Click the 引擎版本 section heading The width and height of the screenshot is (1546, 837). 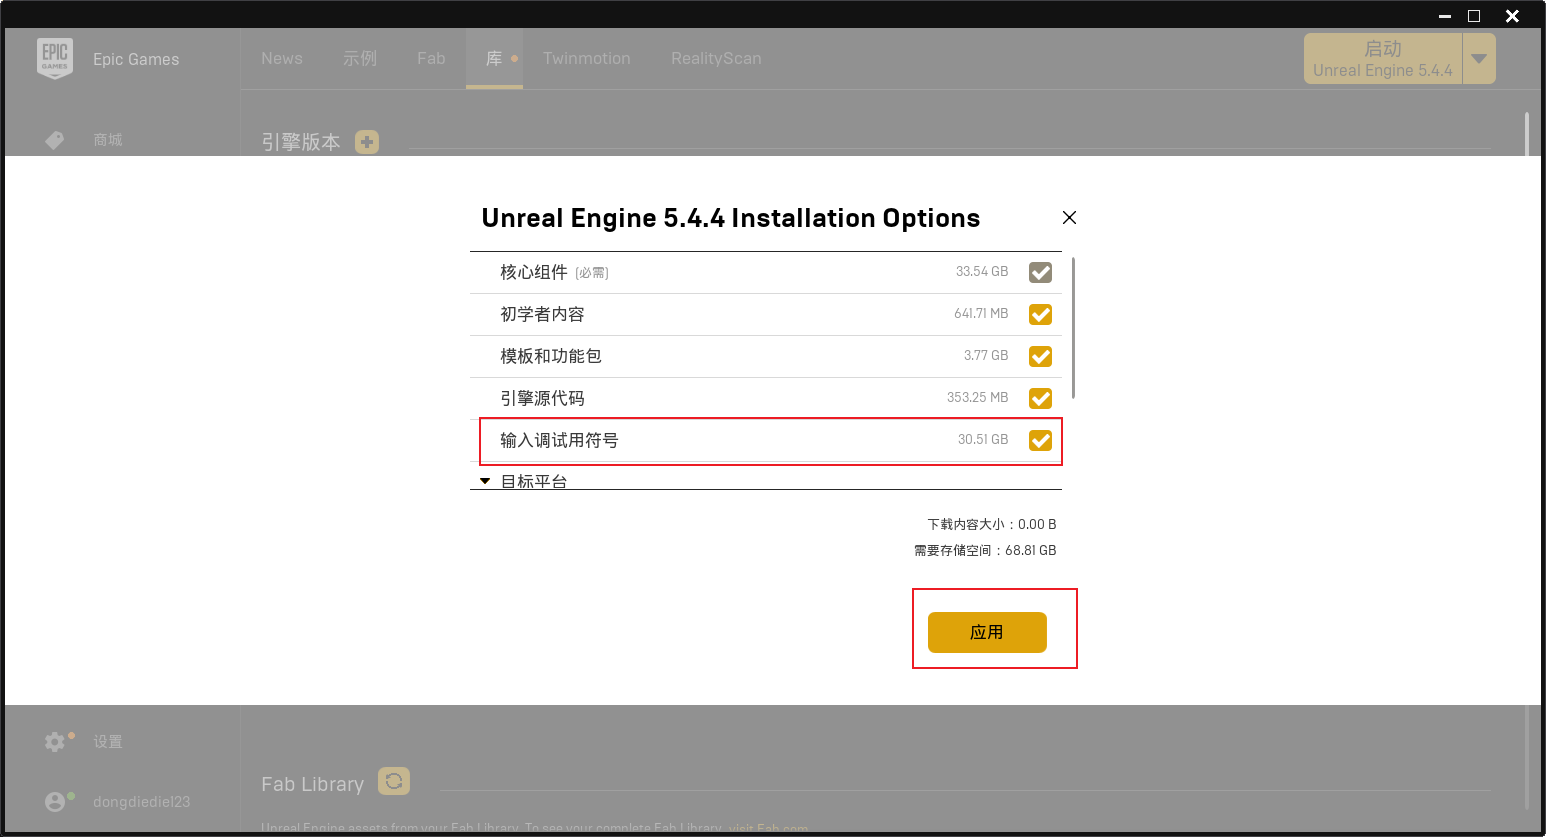point(301,142)
